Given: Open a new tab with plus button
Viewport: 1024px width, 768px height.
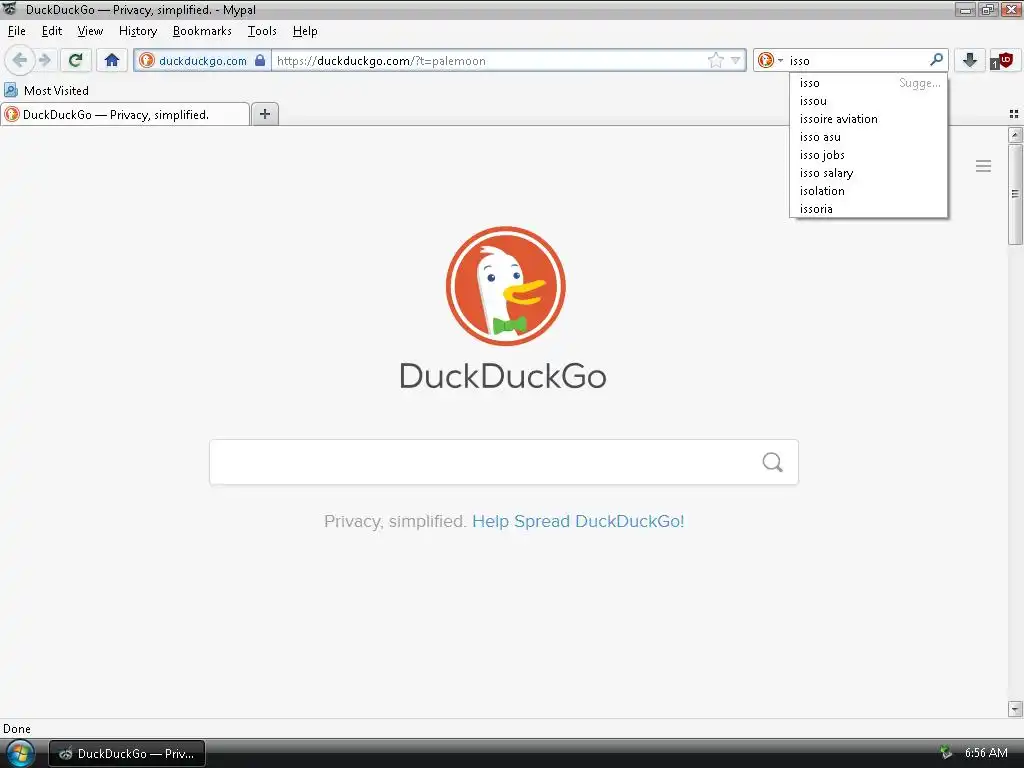Looking at the screenshot, I should click(264, 114).
